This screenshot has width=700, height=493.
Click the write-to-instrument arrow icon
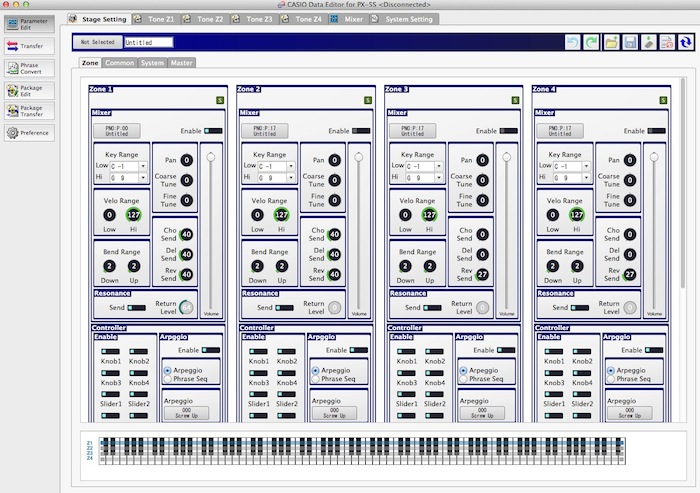649,42
